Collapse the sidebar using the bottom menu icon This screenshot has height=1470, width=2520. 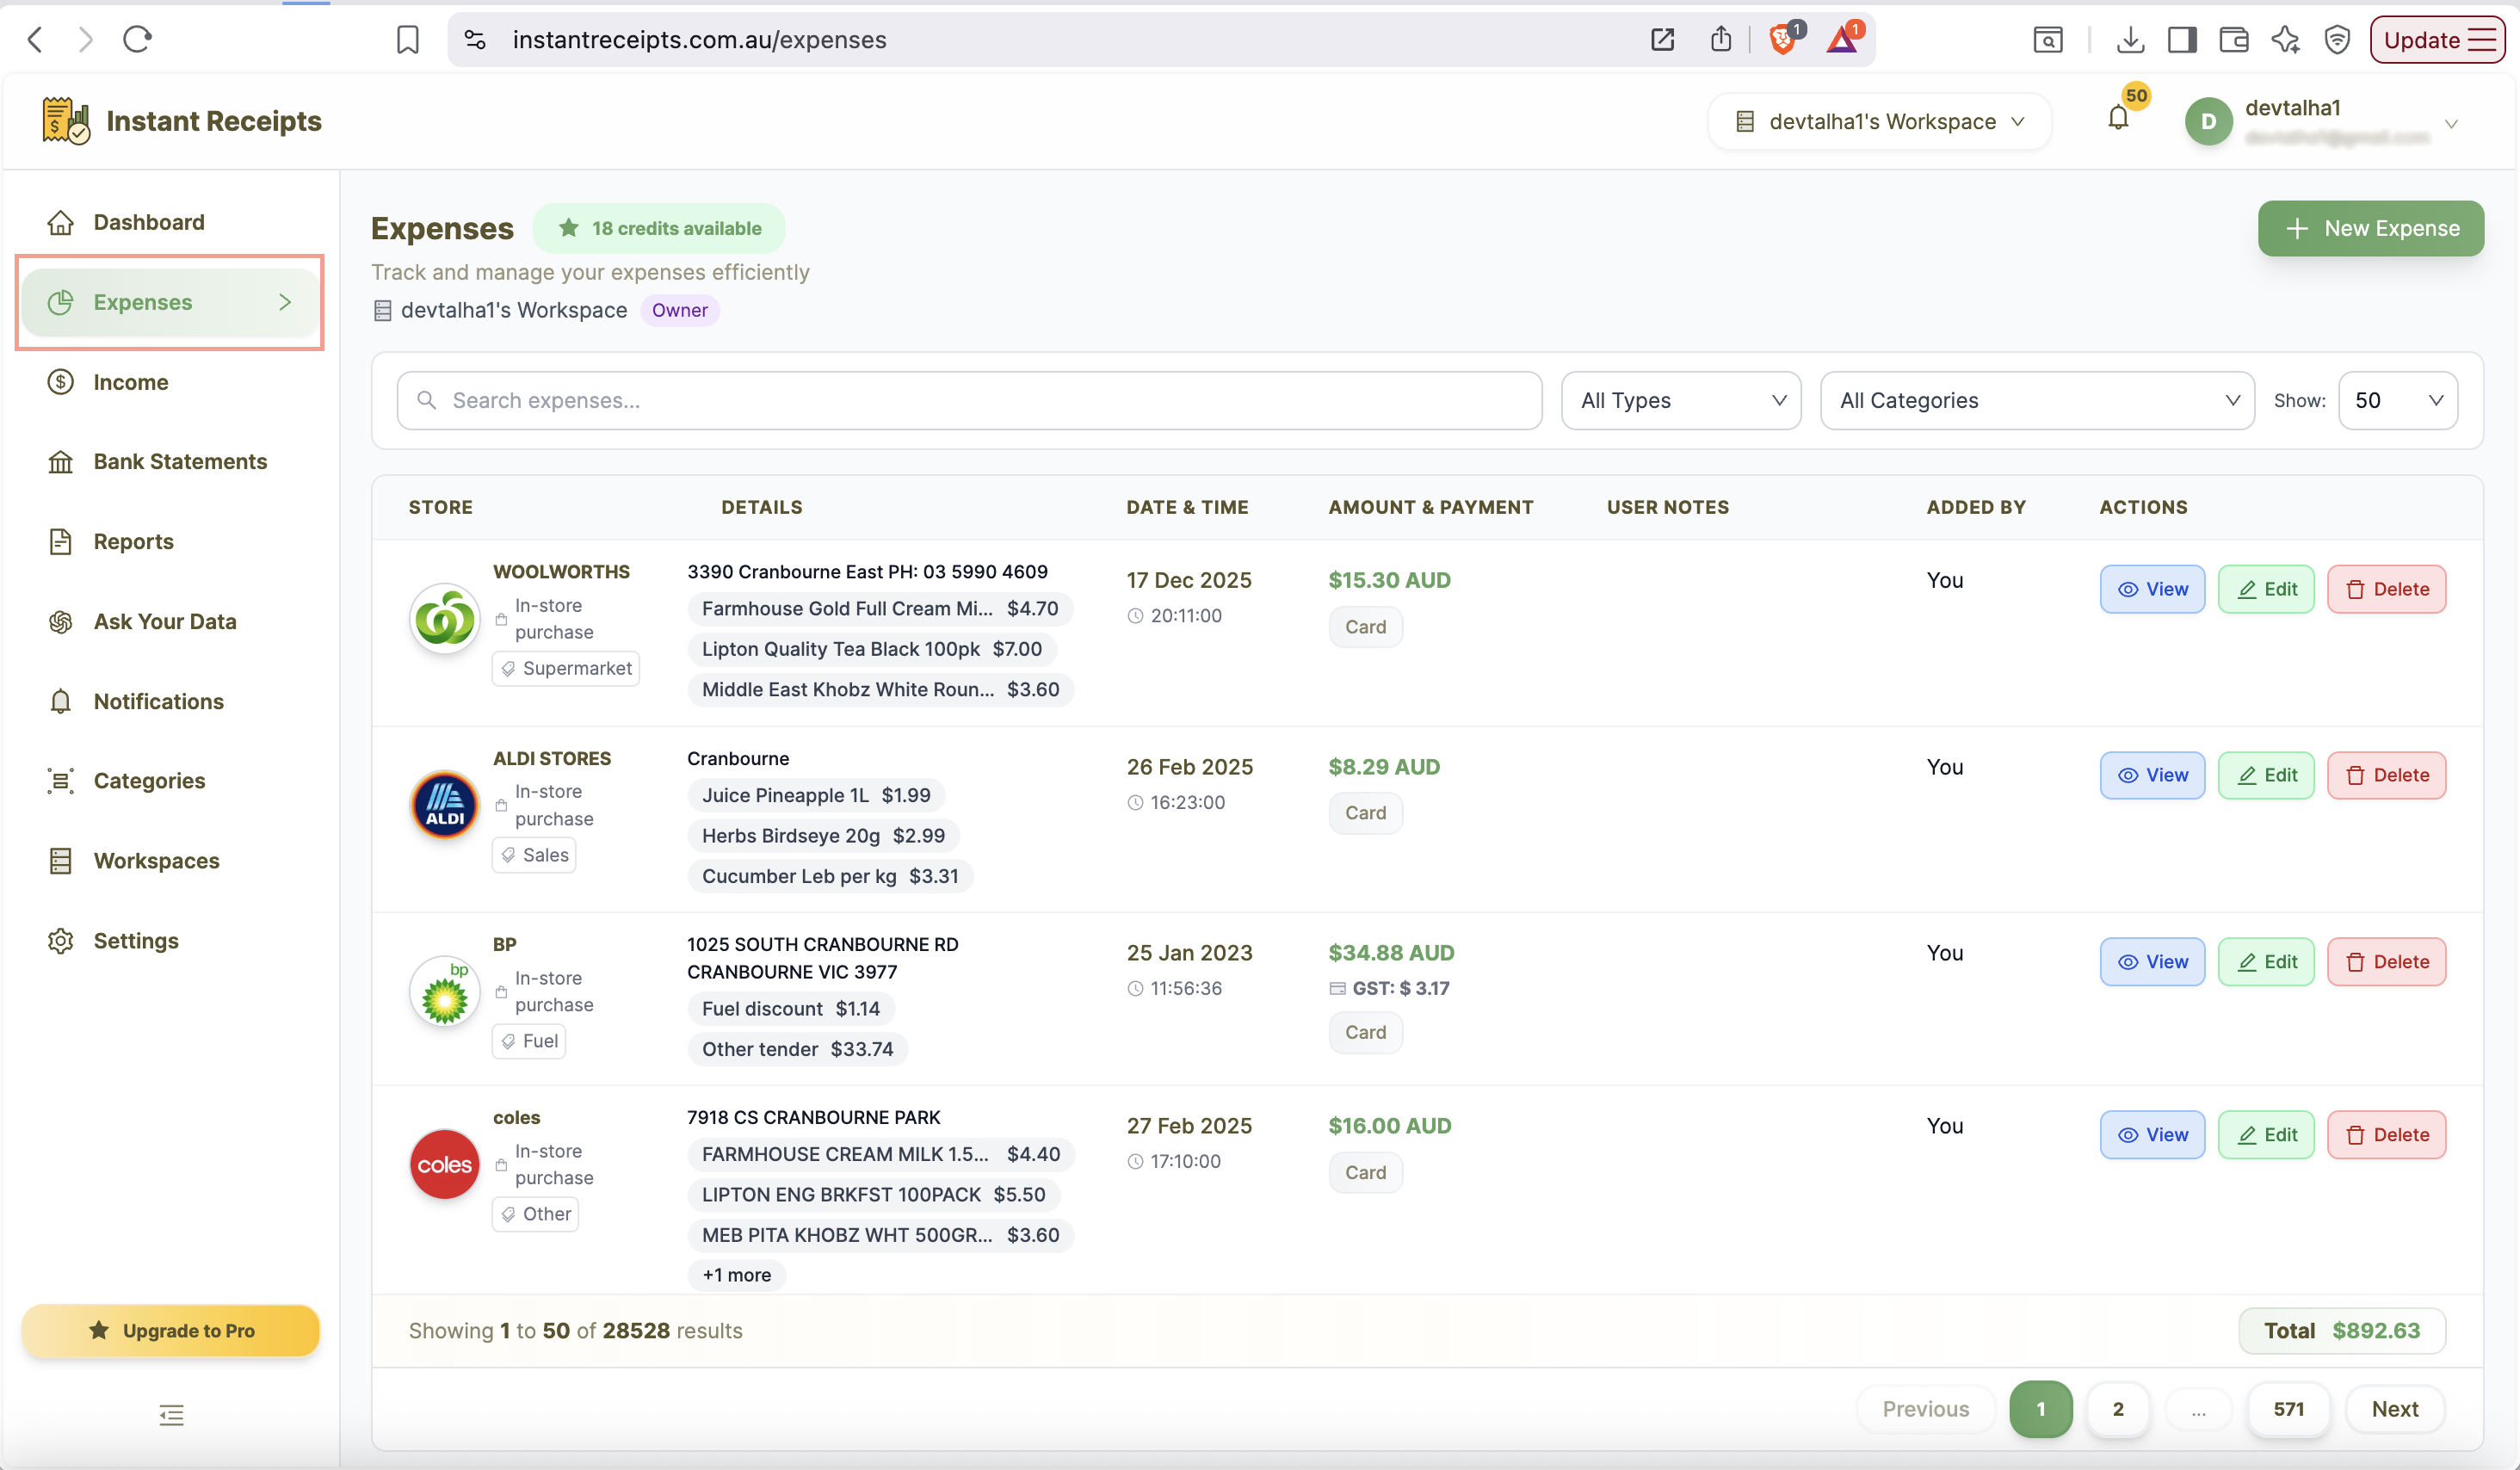[171, 1415]
